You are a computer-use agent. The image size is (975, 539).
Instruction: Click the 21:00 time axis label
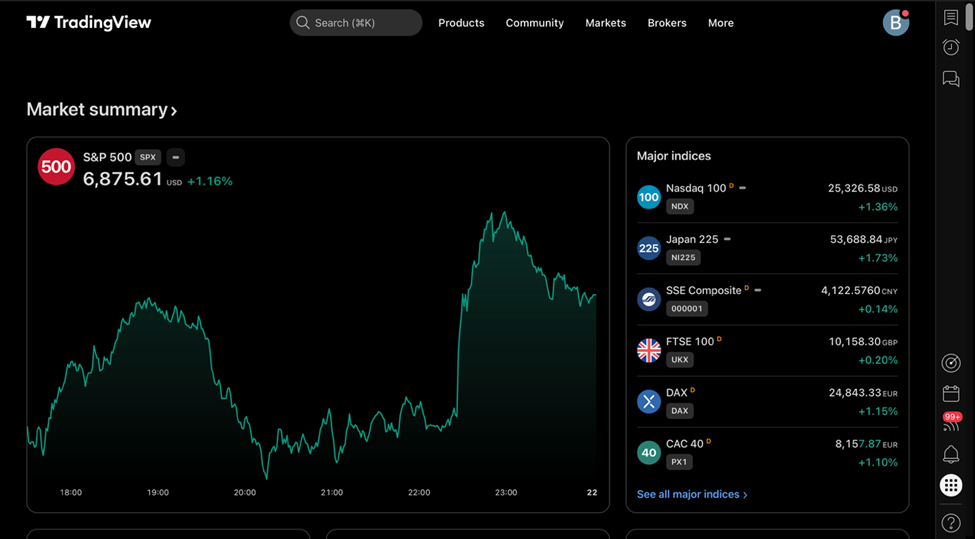(x=331, y=492)
